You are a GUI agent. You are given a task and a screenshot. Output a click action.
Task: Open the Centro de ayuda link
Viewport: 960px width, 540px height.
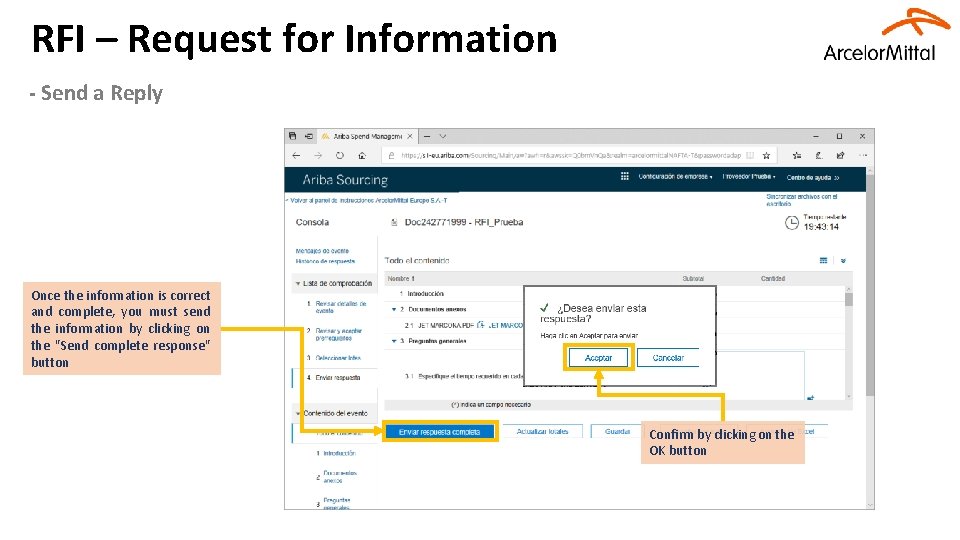pyautogui.click(x=812, y=178)
